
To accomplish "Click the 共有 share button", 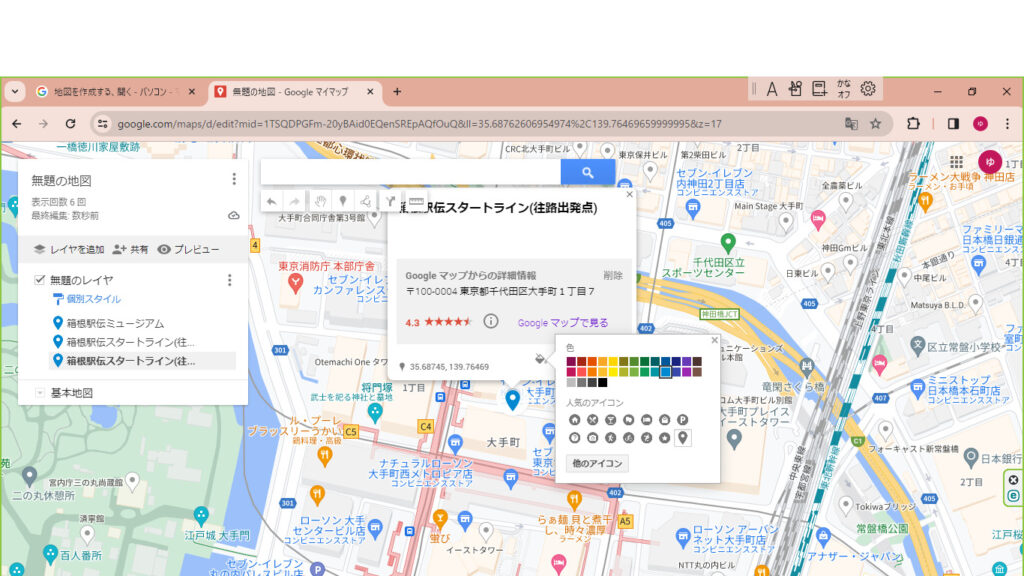I will [x=131, y=249].
